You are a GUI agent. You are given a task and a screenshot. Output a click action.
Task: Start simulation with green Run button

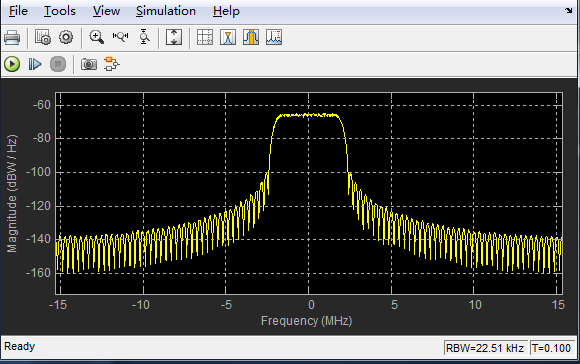tap(12, 64)
